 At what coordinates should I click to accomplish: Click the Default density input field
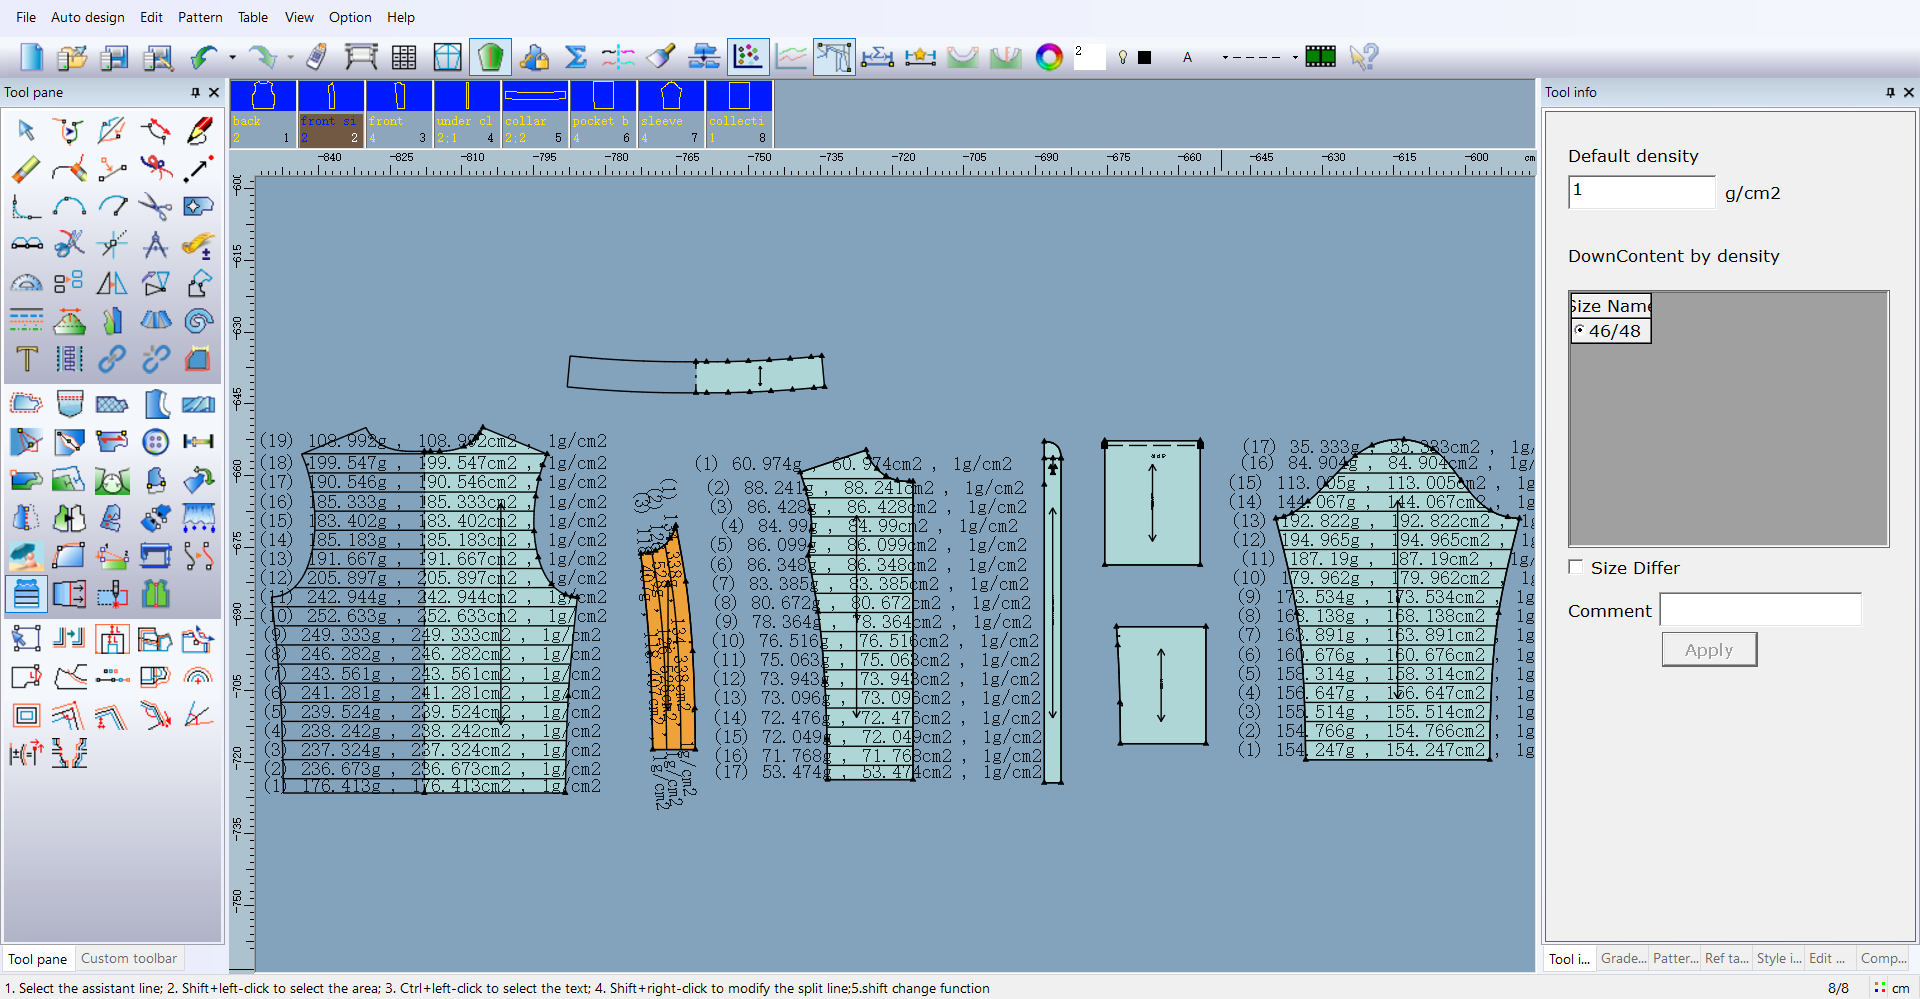coord(1642,192)
